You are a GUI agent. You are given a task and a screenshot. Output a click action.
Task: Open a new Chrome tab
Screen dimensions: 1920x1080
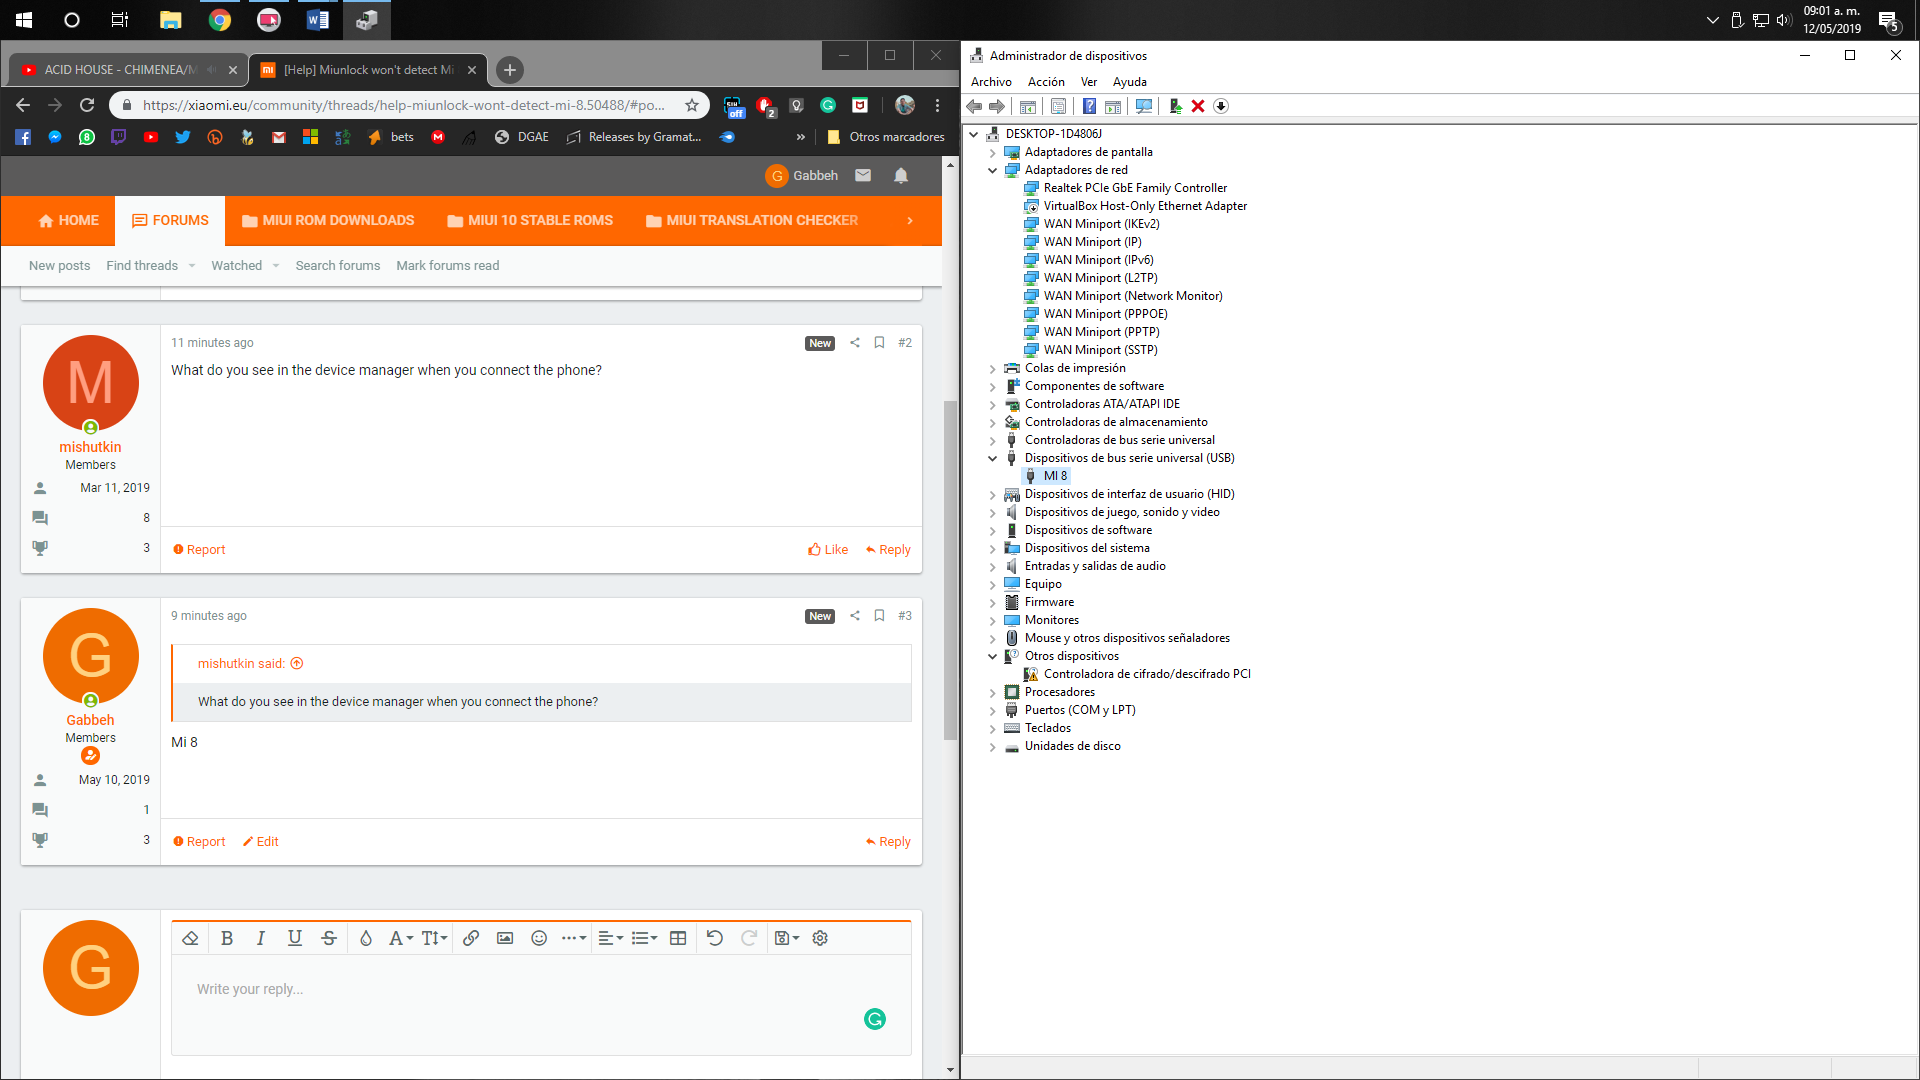[510, 70]
